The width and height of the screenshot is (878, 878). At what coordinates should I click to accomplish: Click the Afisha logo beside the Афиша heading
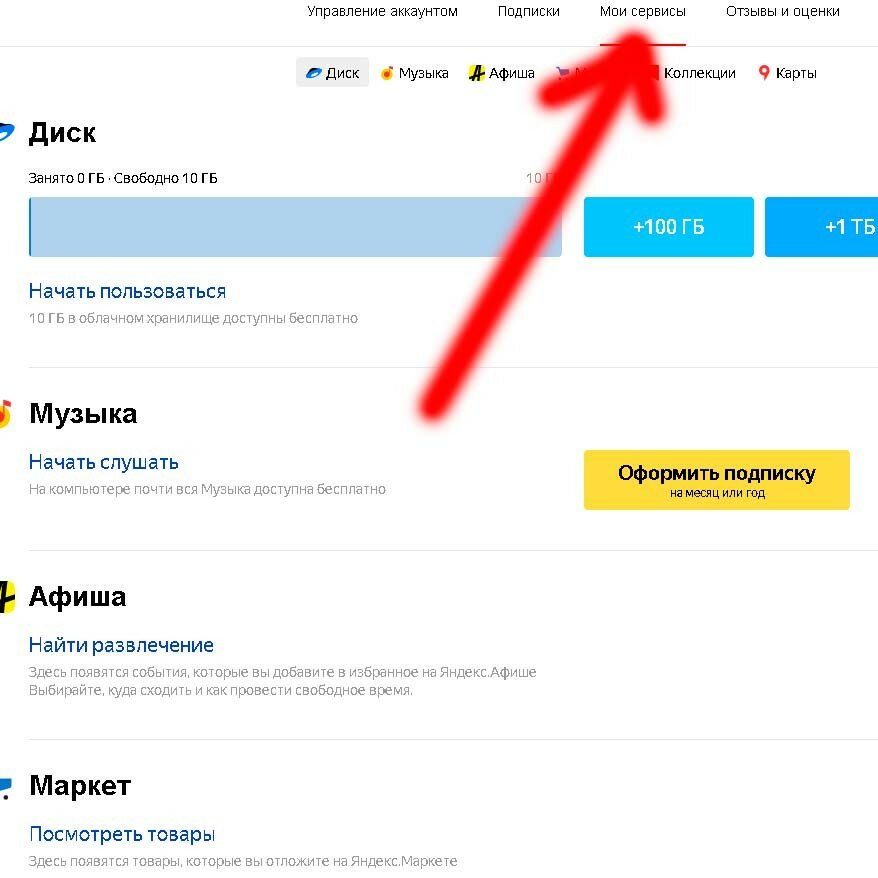click(x=7, y=597)
